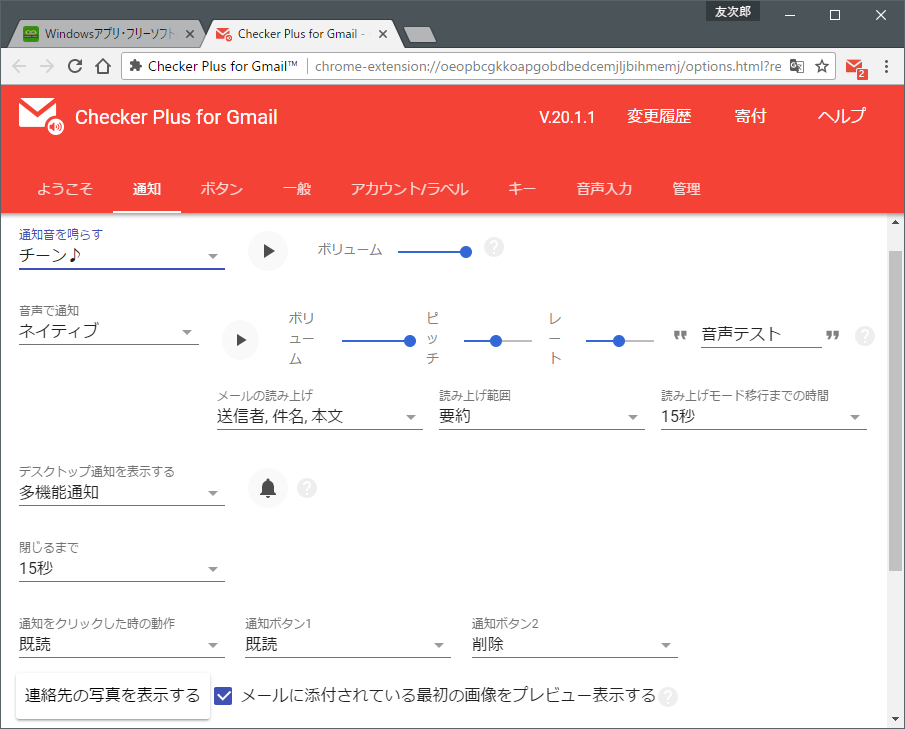
Task: Adjust the pitch slider for voice notifications
Action: 497,340
